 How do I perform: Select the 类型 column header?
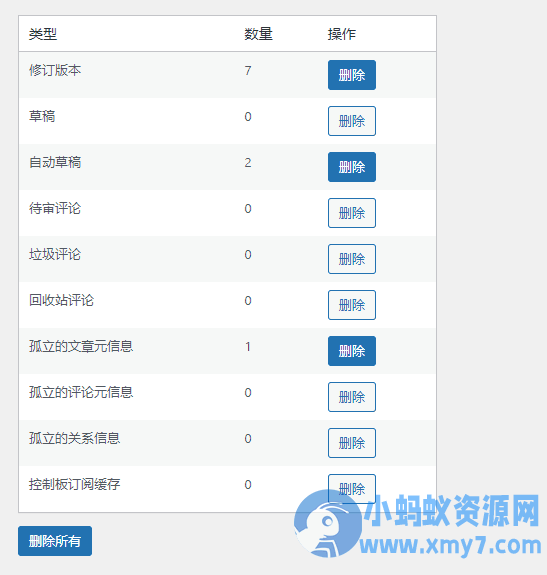43,34
